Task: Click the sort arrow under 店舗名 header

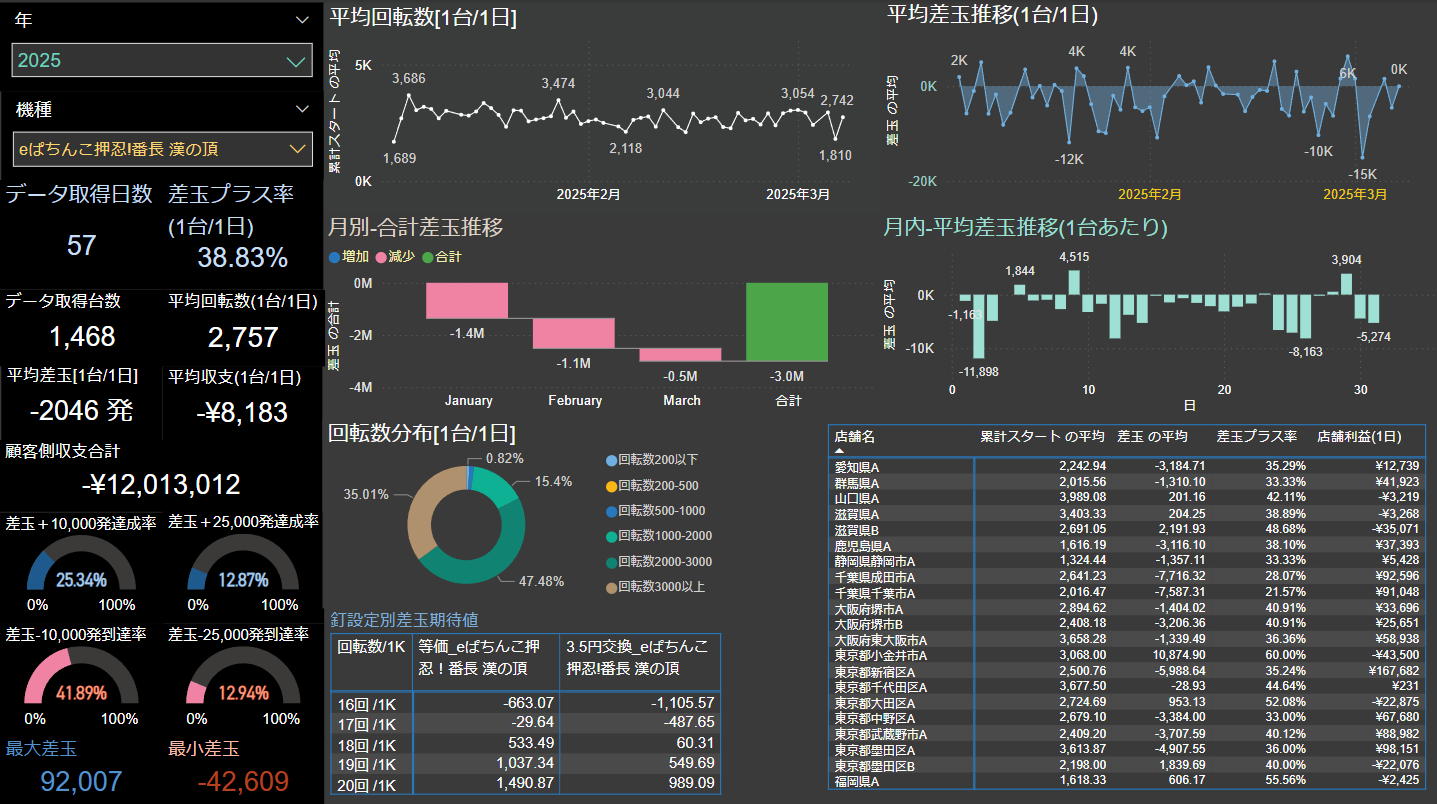Action: (x=839, y=451)
